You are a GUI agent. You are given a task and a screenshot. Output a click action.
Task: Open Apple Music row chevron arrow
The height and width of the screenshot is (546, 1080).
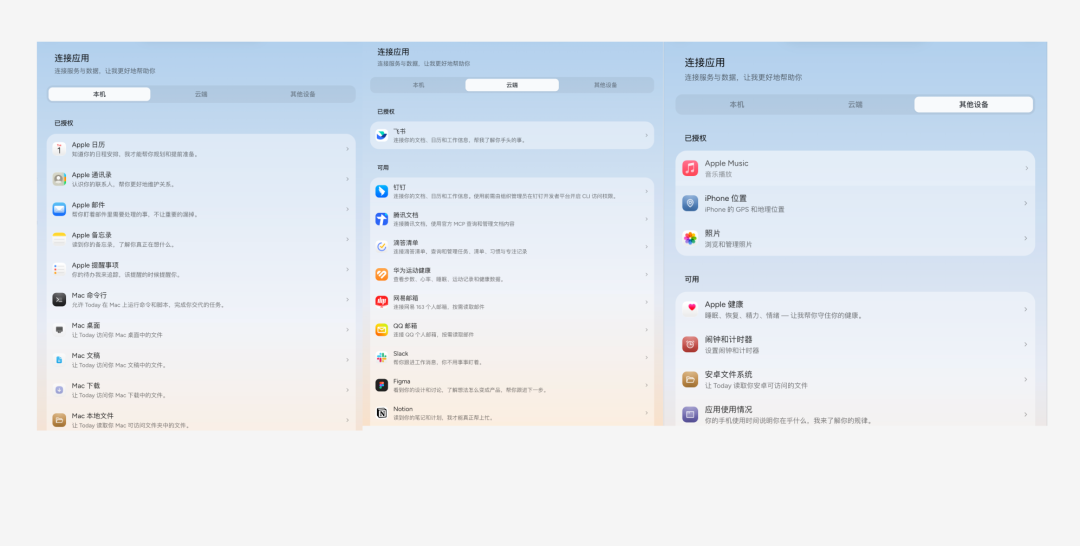pos(1026,168)
